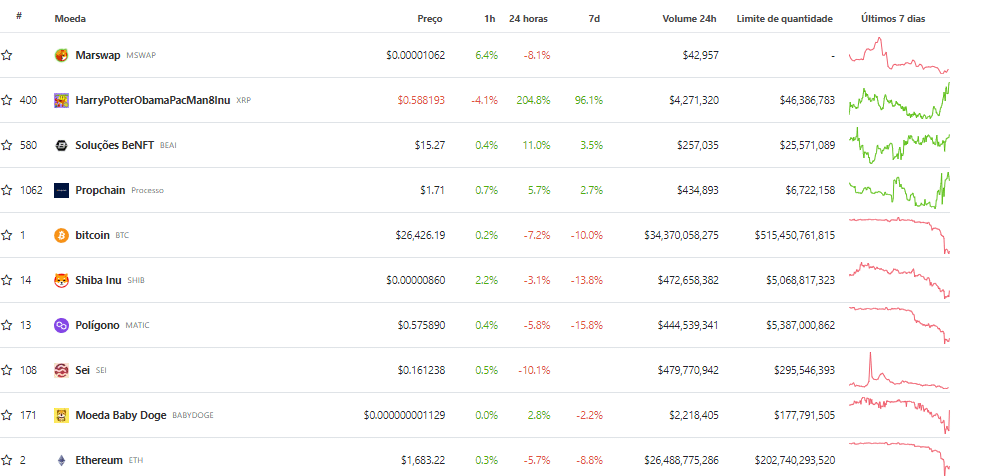Open Marswap 7-day sparkline chart
The height and width of the screenshot is (476, 986).
pyautogui.click(x=899, y=55)
